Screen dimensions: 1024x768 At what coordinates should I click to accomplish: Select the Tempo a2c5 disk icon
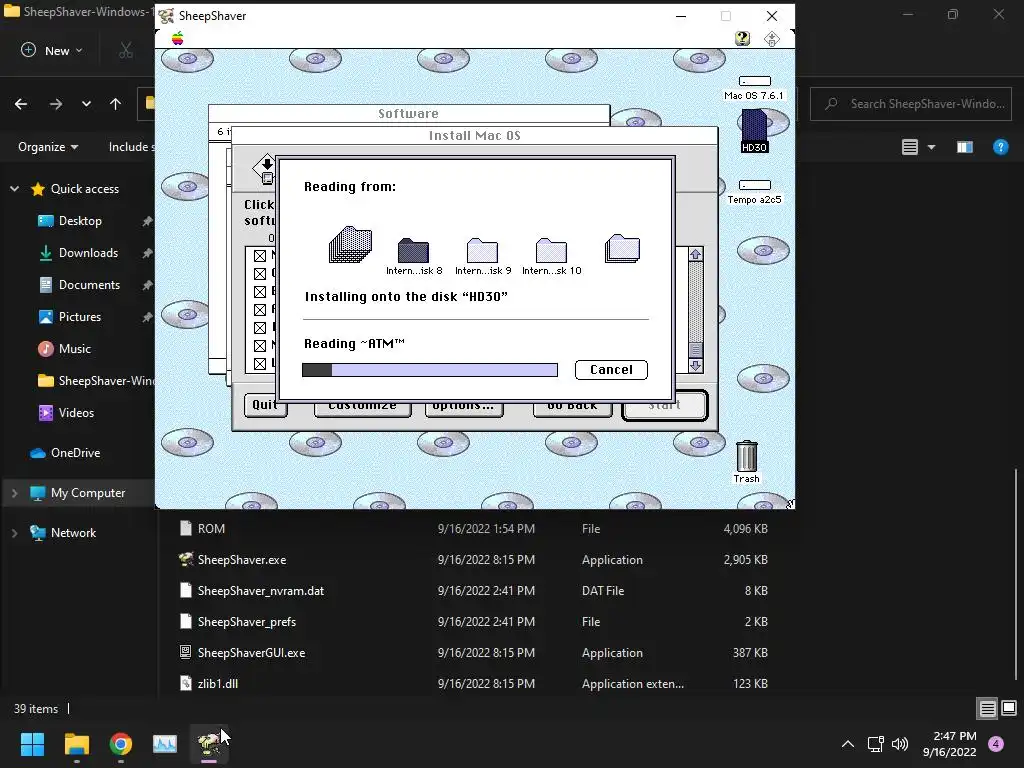click(x=754, y=185)
